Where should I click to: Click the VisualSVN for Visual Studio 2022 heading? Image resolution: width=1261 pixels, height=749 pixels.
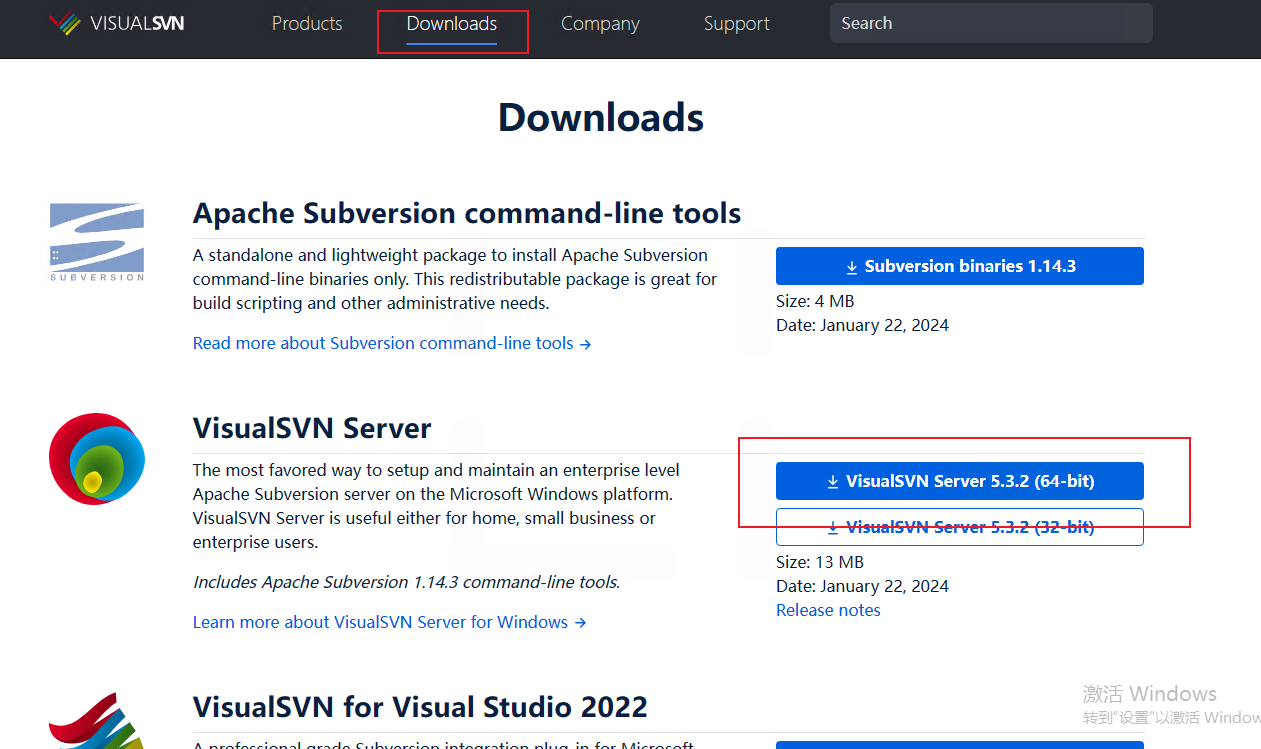420,707
